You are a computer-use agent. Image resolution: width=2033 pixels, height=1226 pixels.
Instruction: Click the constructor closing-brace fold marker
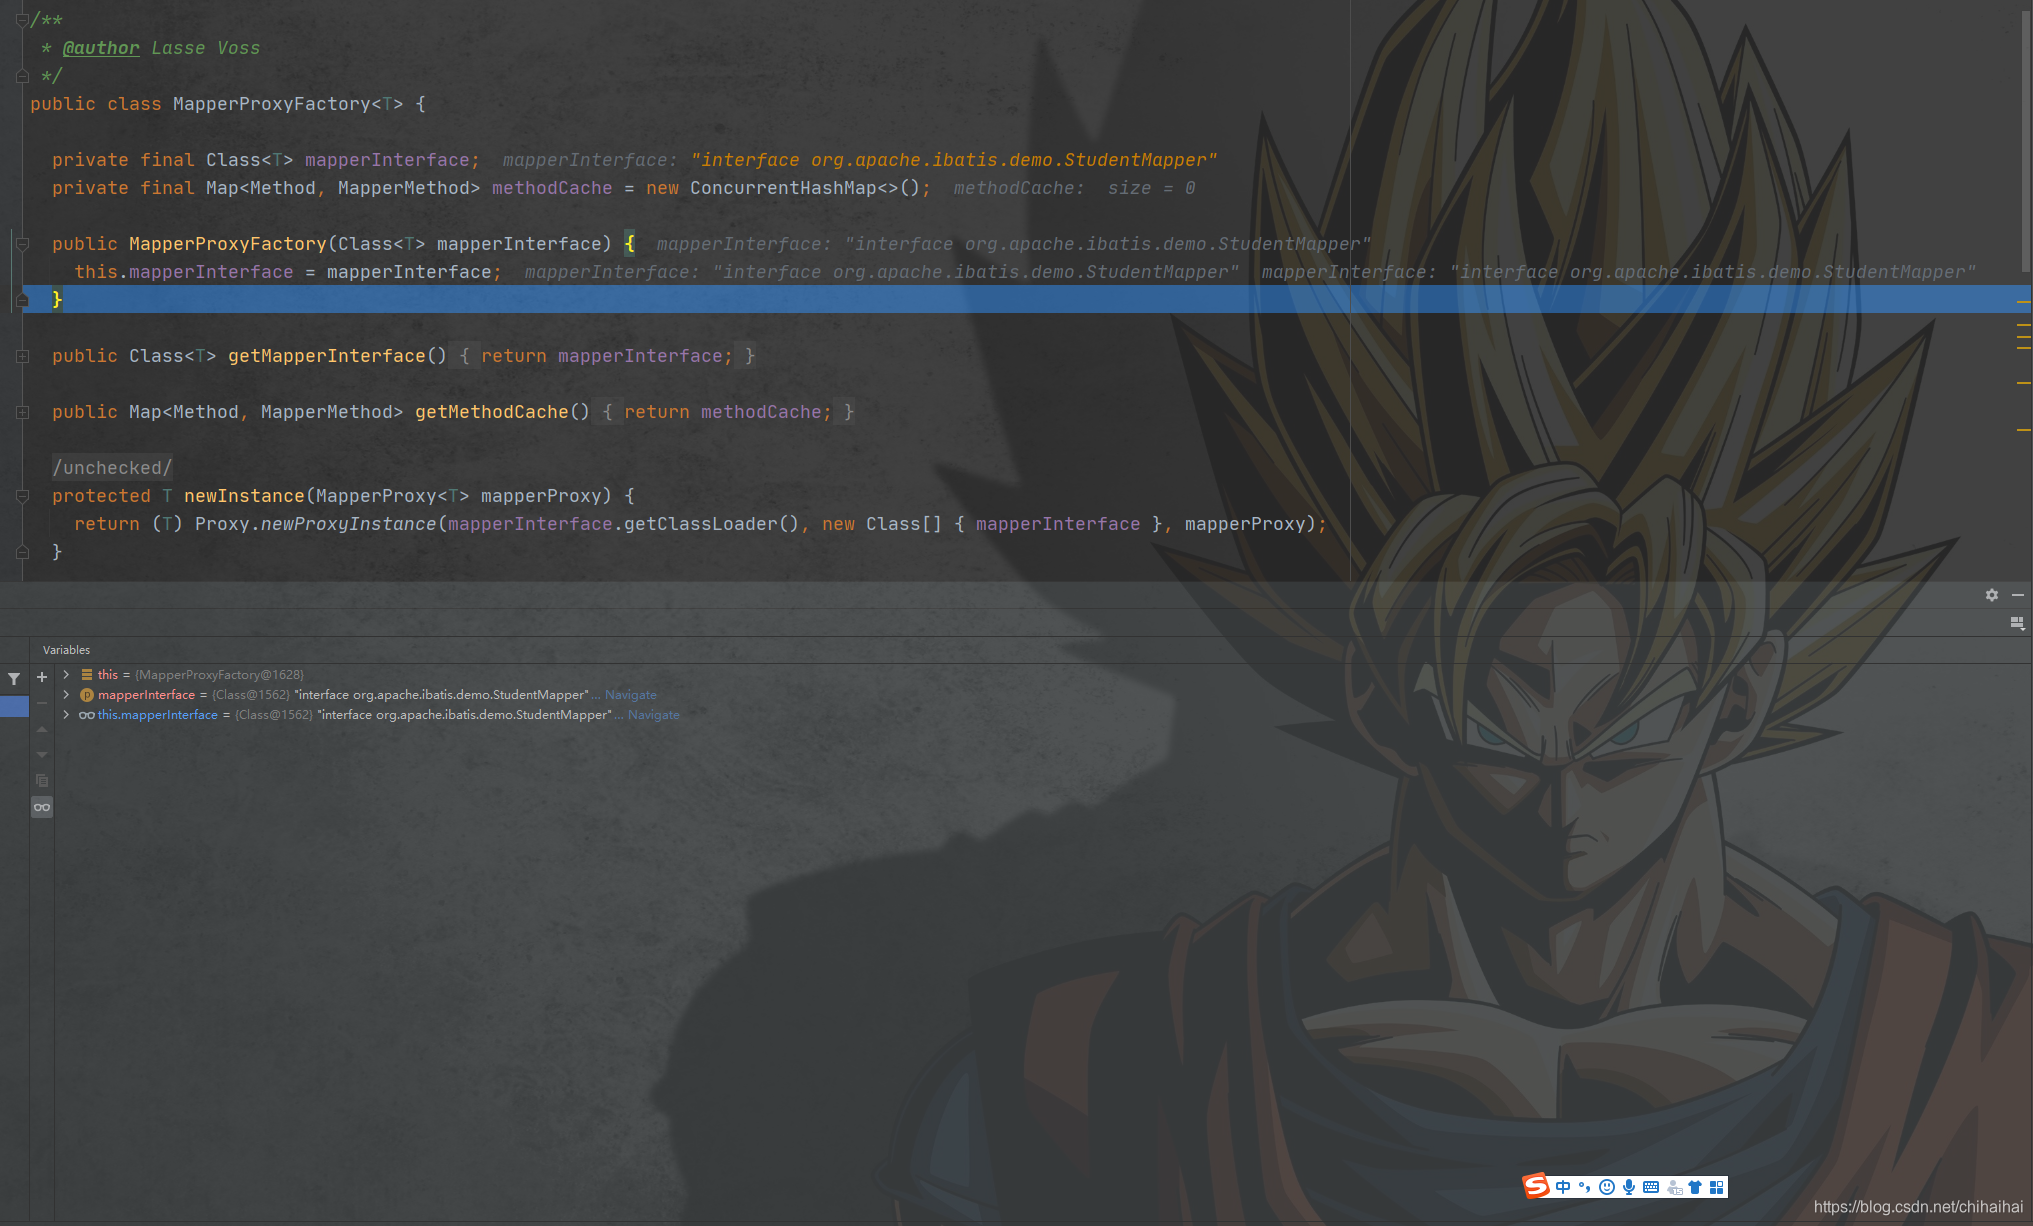(22, 300)
